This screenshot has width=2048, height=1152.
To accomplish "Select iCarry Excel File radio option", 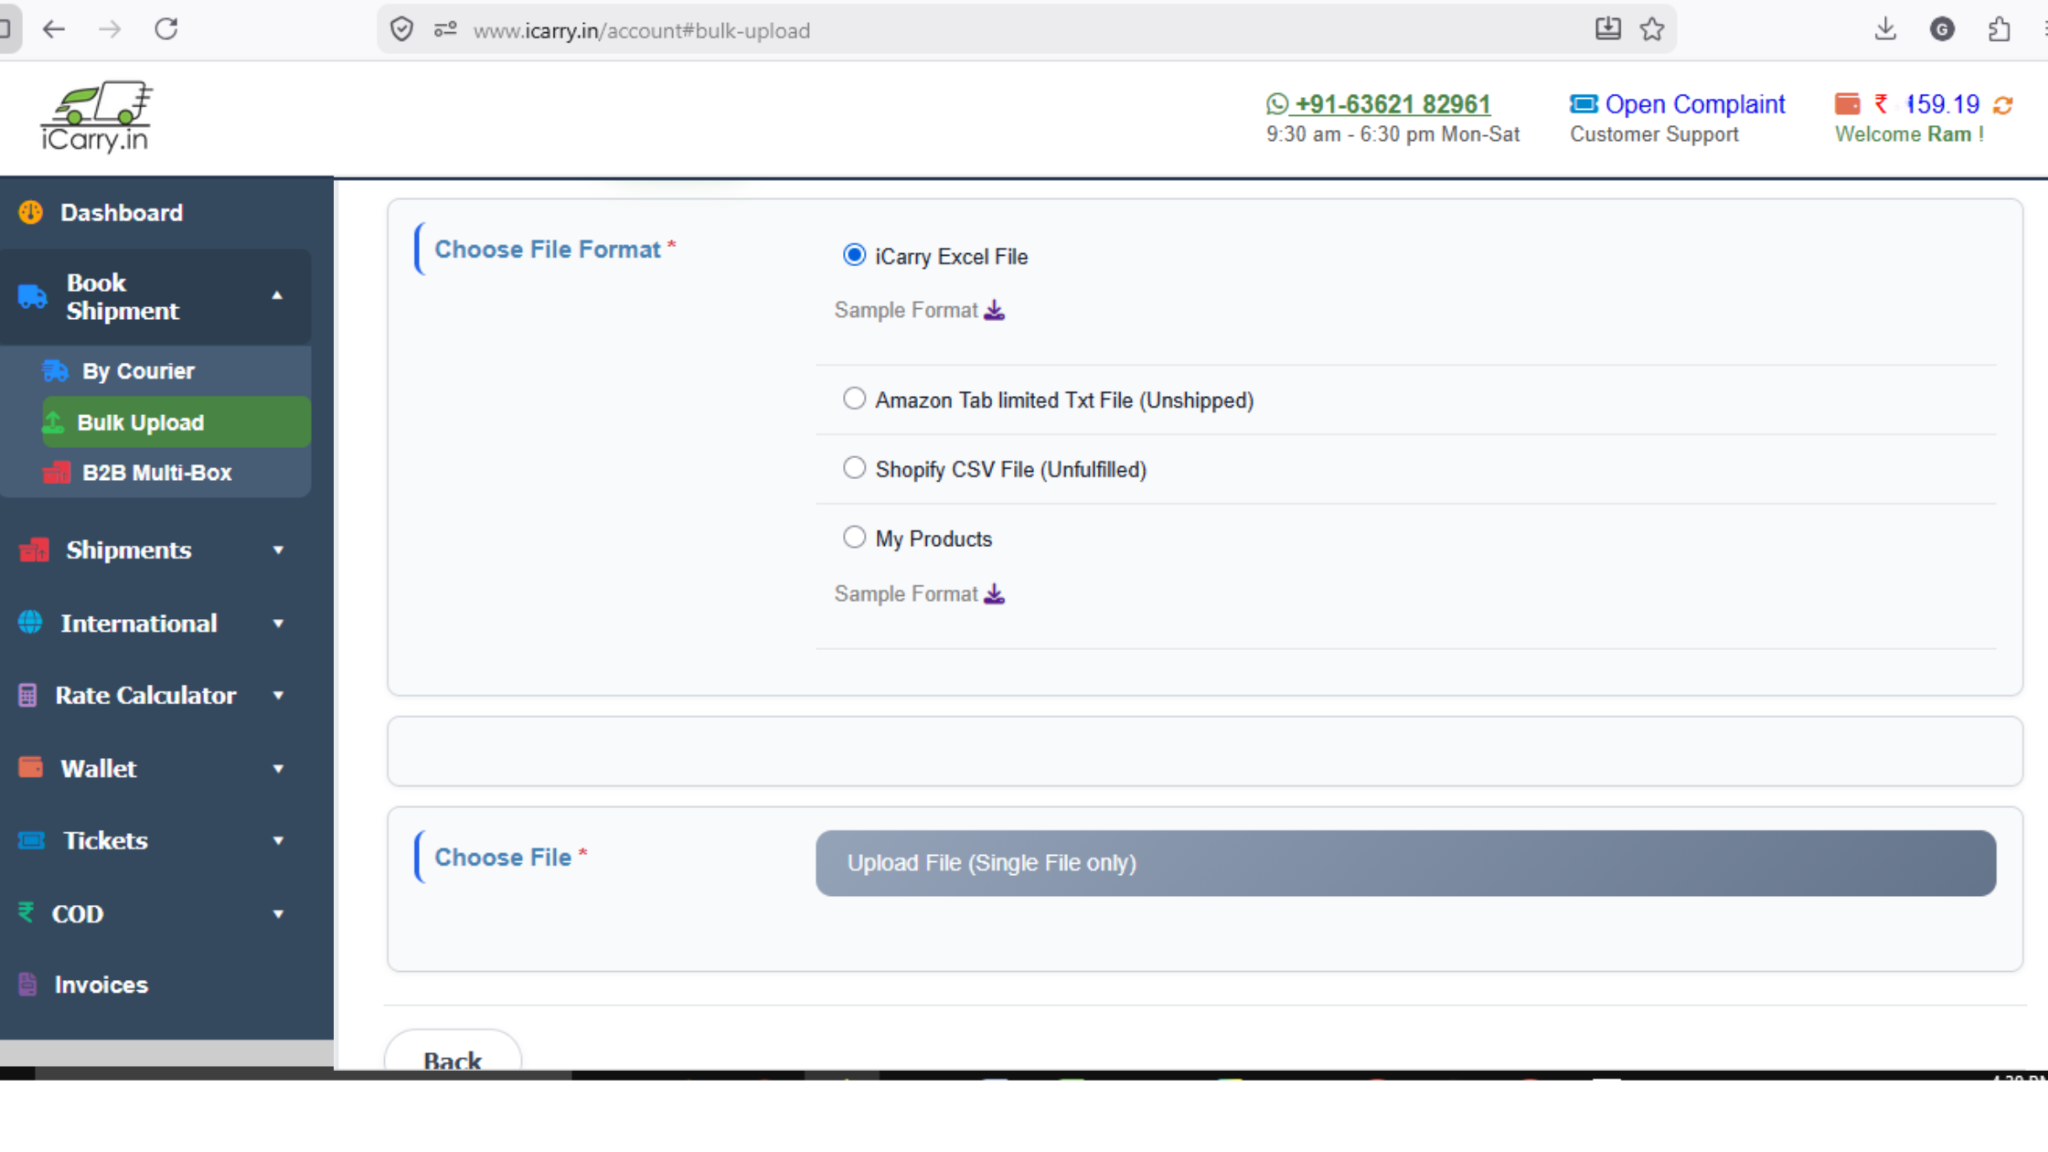I will [854, 255].
